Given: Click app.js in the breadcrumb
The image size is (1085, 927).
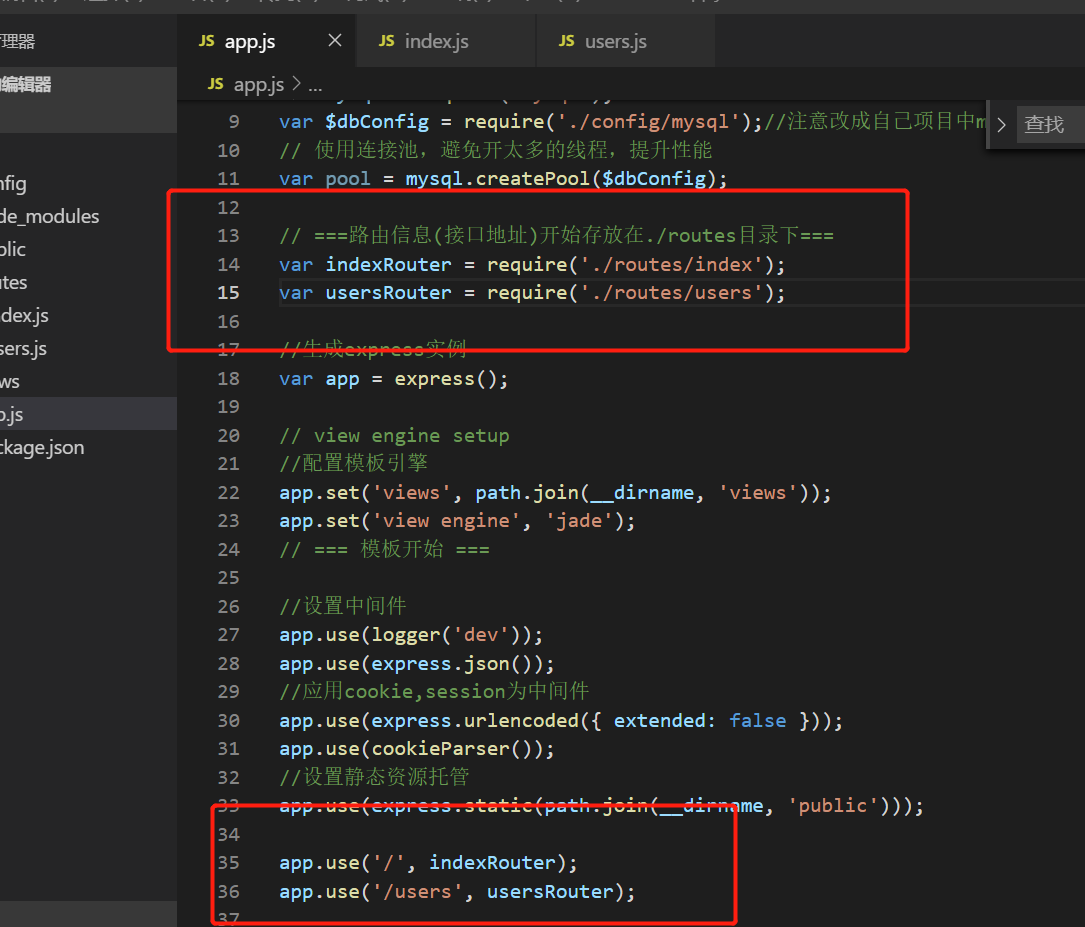Looking at the screenshot, I should point(259,85).
